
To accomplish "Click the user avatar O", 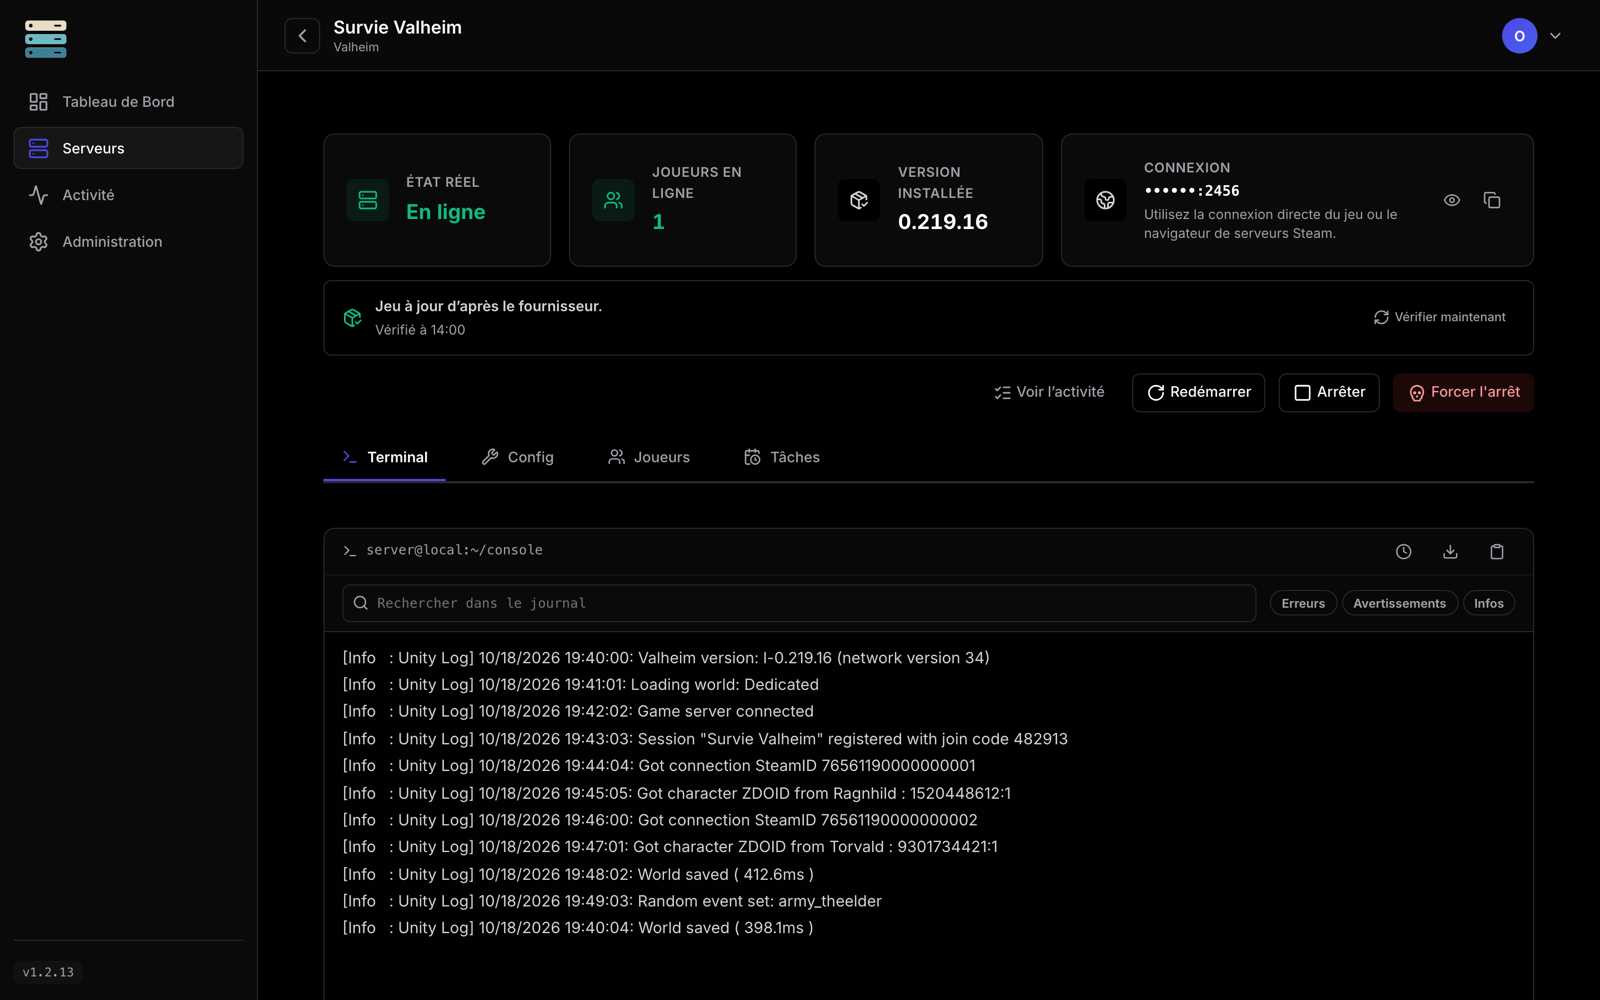I will (1519, 36).
